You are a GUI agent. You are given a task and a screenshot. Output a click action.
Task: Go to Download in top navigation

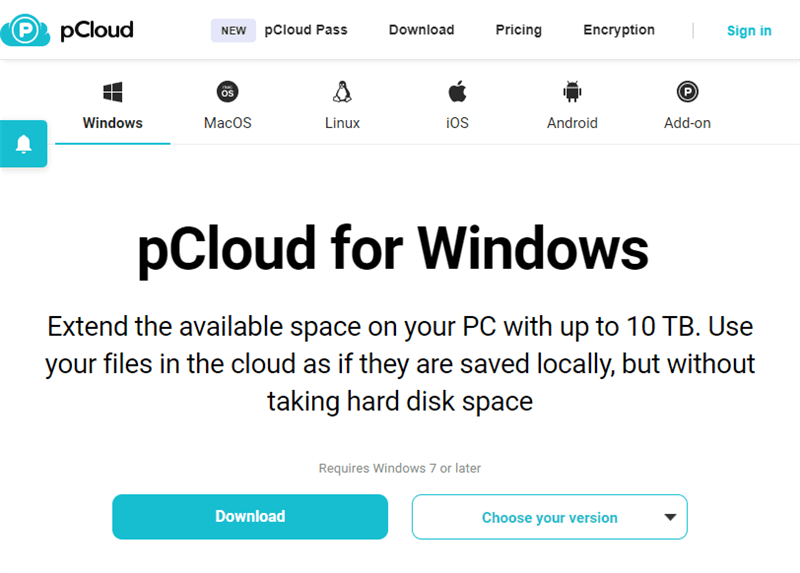pyautogui.click(x=421, y=30)
